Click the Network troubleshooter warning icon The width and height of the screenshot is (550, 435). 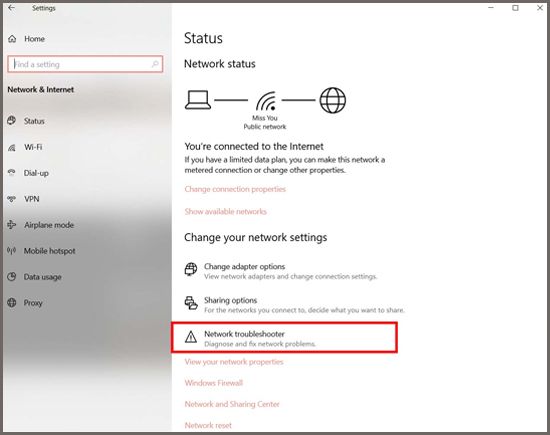pyautogui.click(x=191, y=337)
